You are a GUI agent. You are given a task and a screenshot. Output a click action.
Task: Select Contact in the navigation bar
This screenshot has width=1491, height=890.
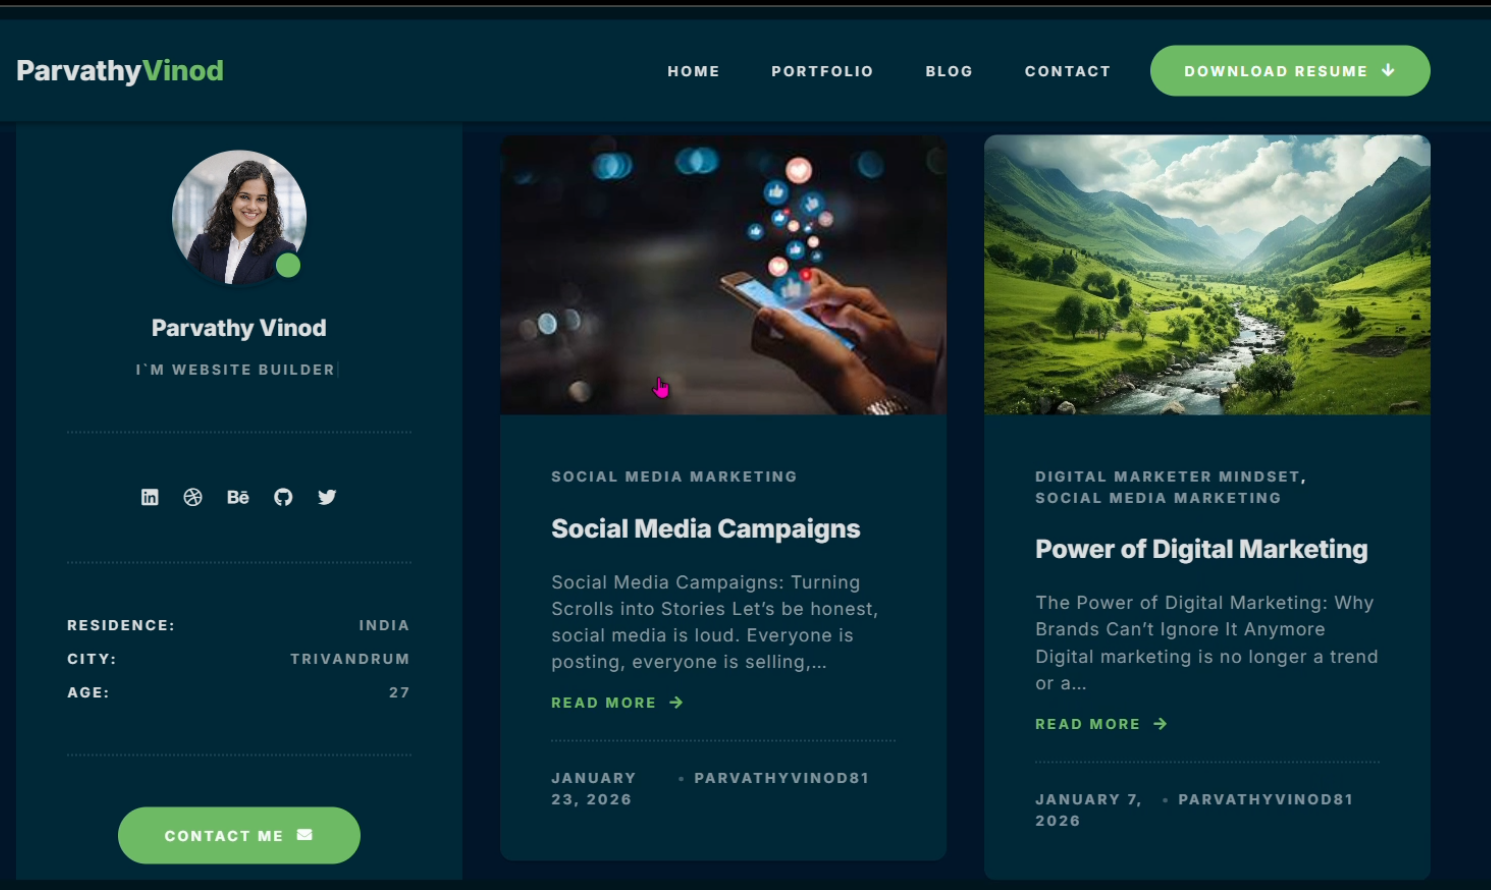click(x=1067, y=71)
